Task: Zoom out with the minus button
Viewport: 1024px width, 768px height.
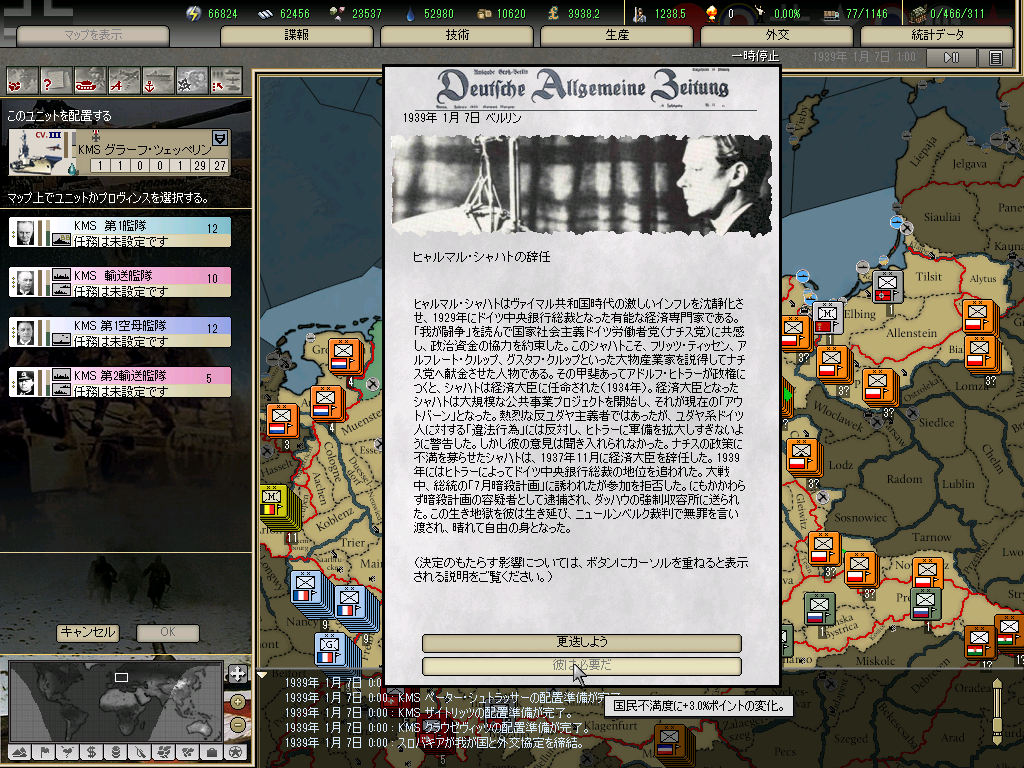Action: (238, 725)
